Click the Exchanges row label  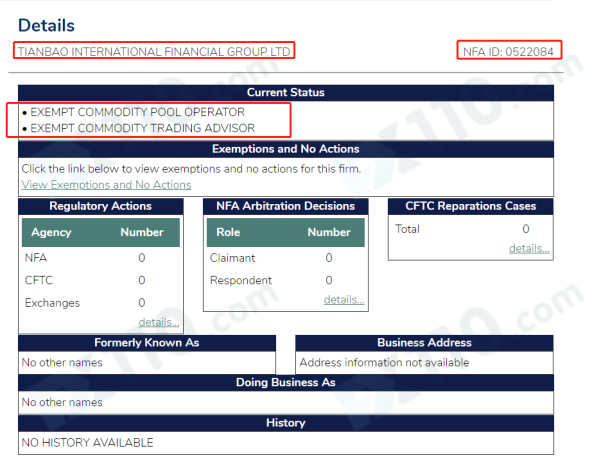click(x=52, y=303)
